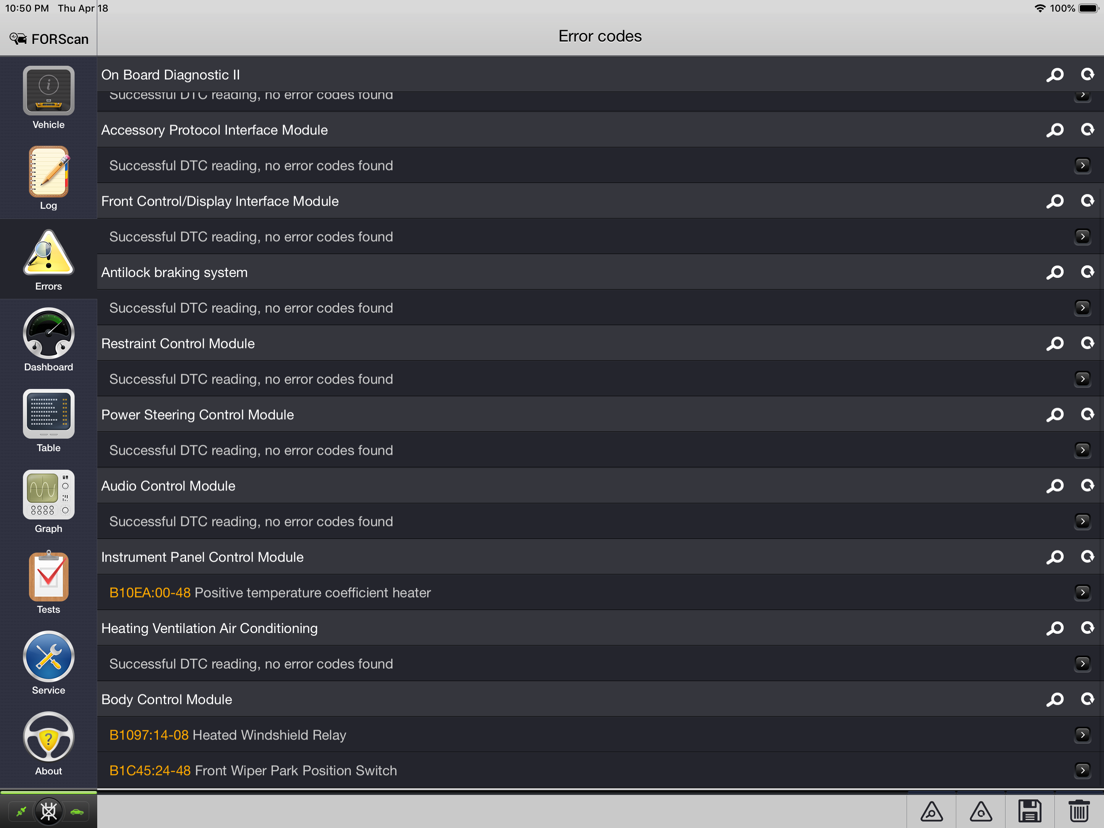The height and width of the screenshot is (828, 1104).
Task: Search Accessory Protocol Interface Module
Action: pos(1055,130)
